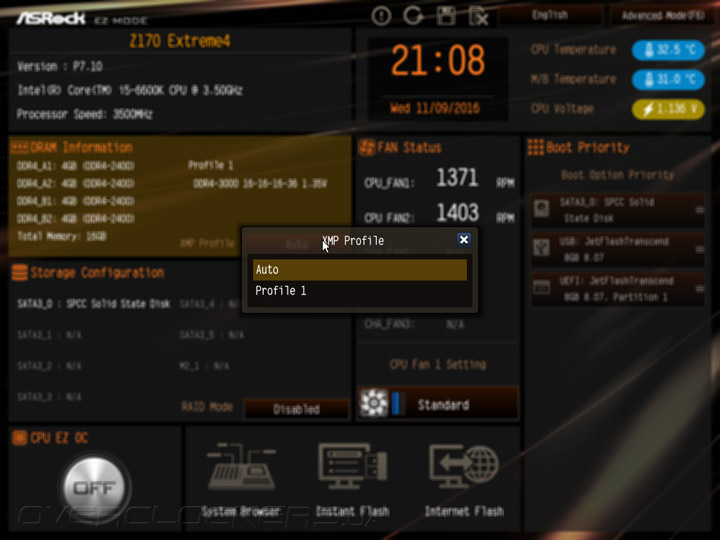Click the fan gear icon beside Standard
Screen dimensions: 720x540
[x=373, y=403]
